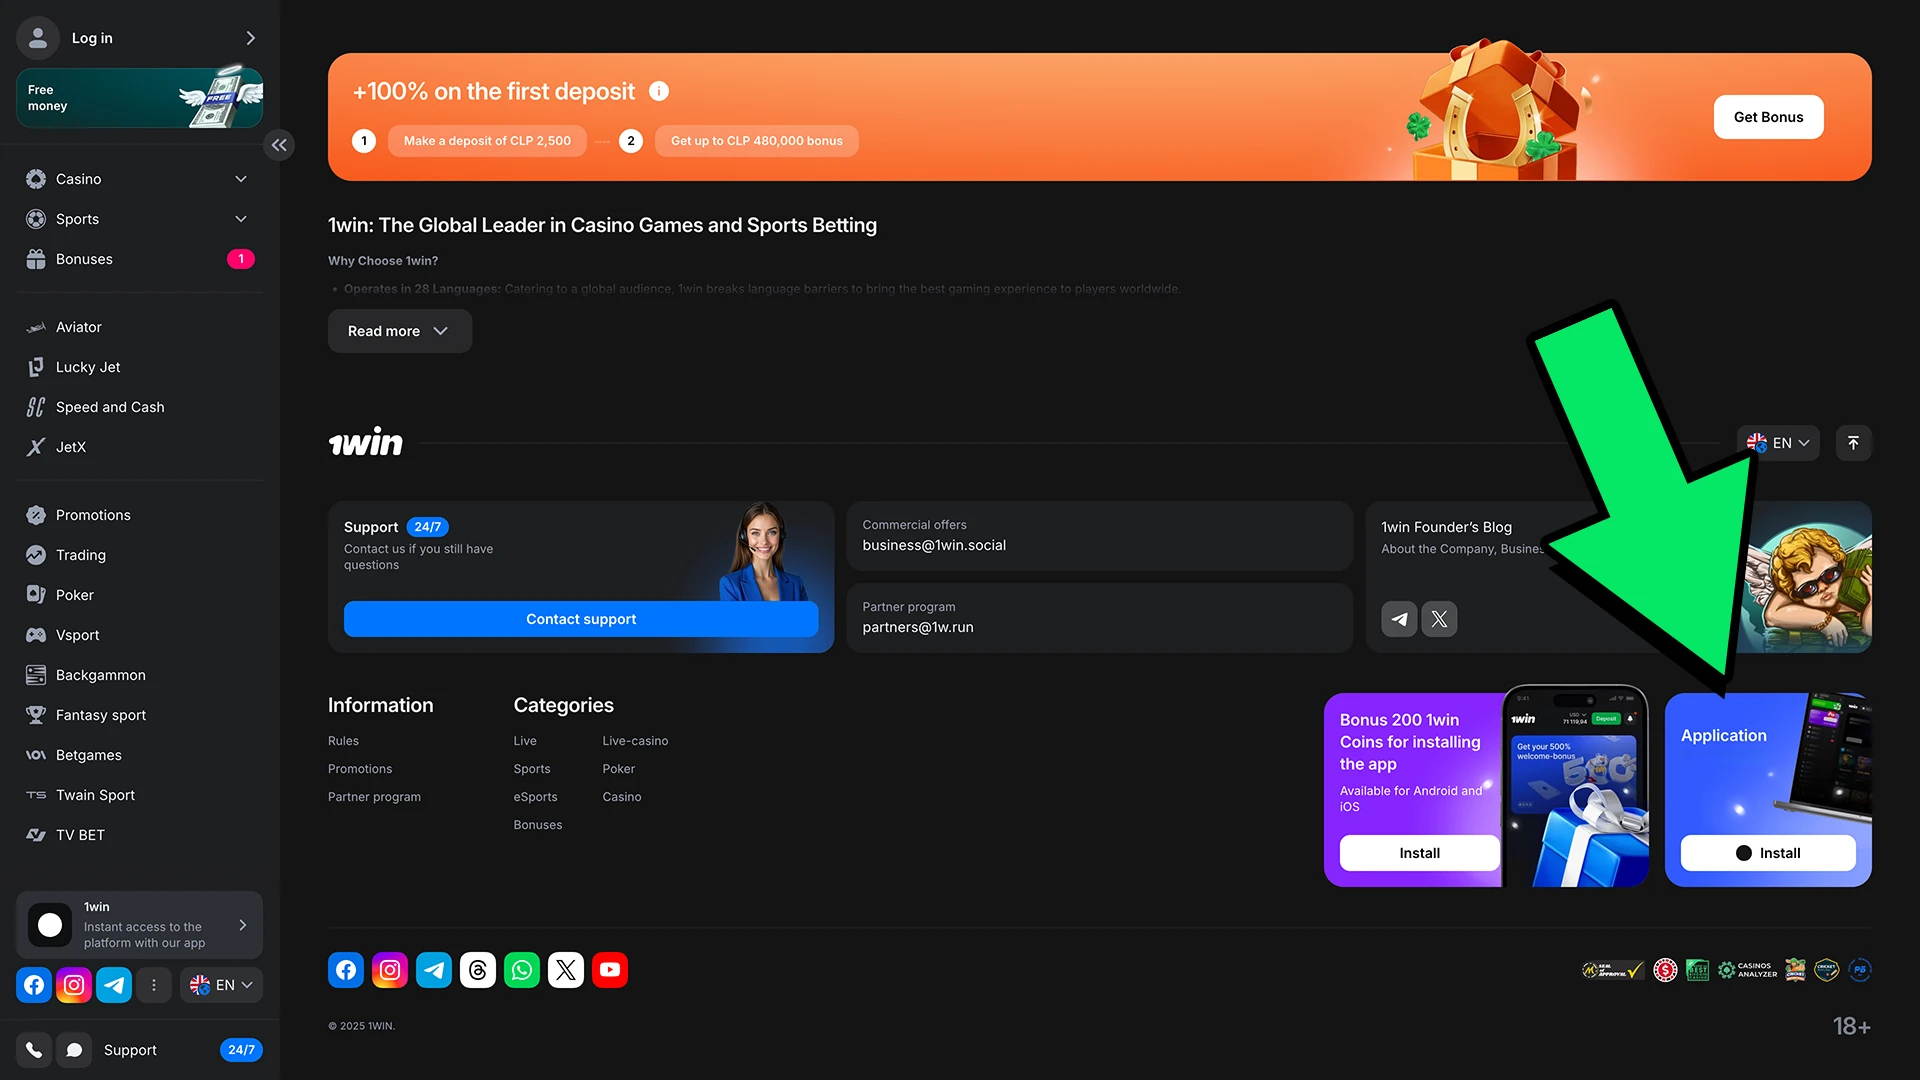Open JetX game in sidebar
Screen dimensions: 1920x1080
point(139,447)
